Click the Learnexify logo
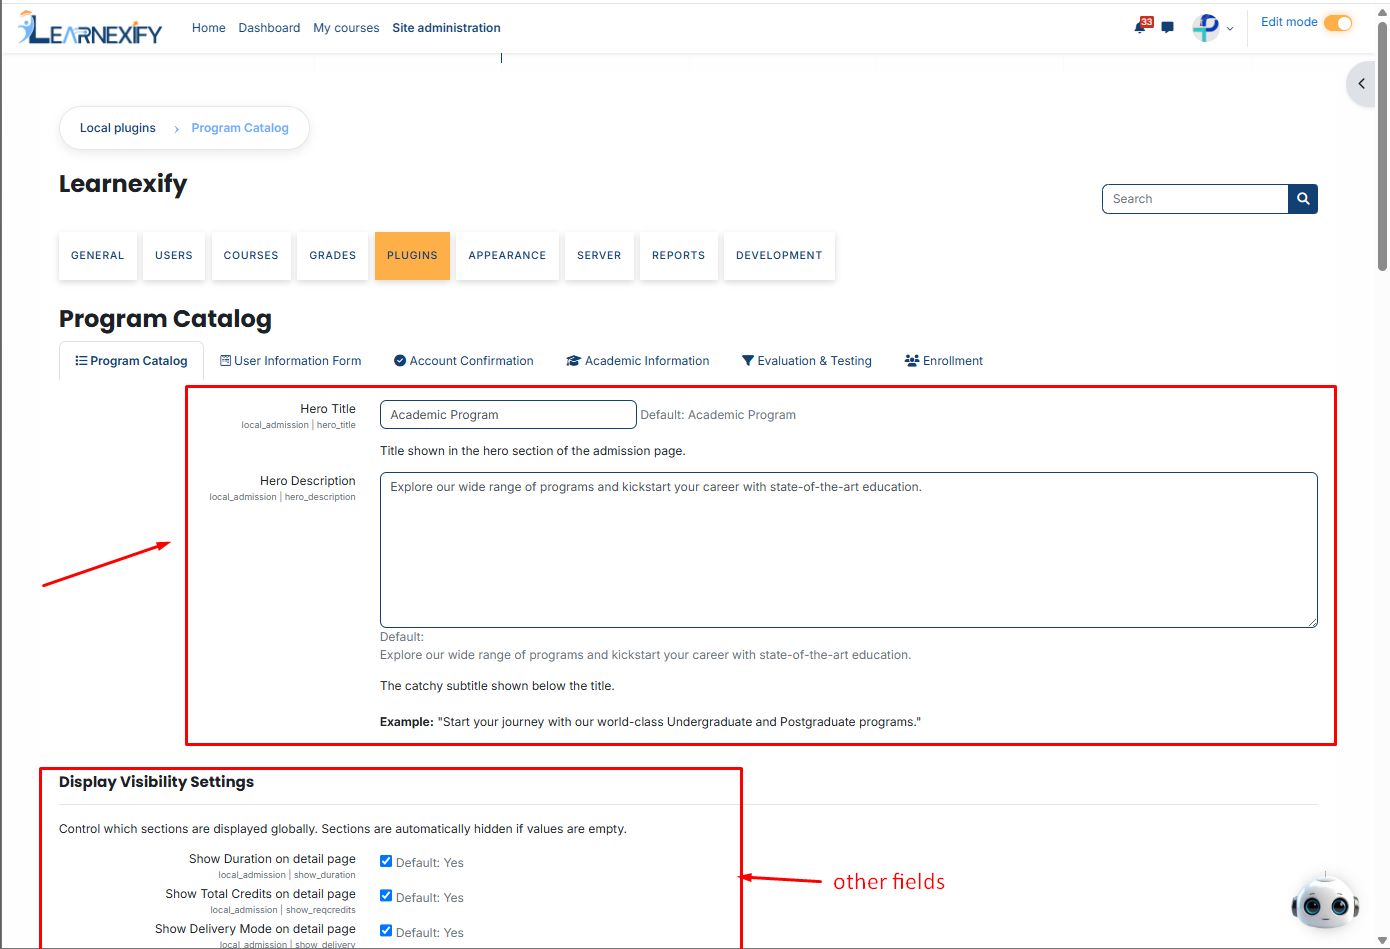1390x949 pixels. pyautogui.click(x=90, y=29)
